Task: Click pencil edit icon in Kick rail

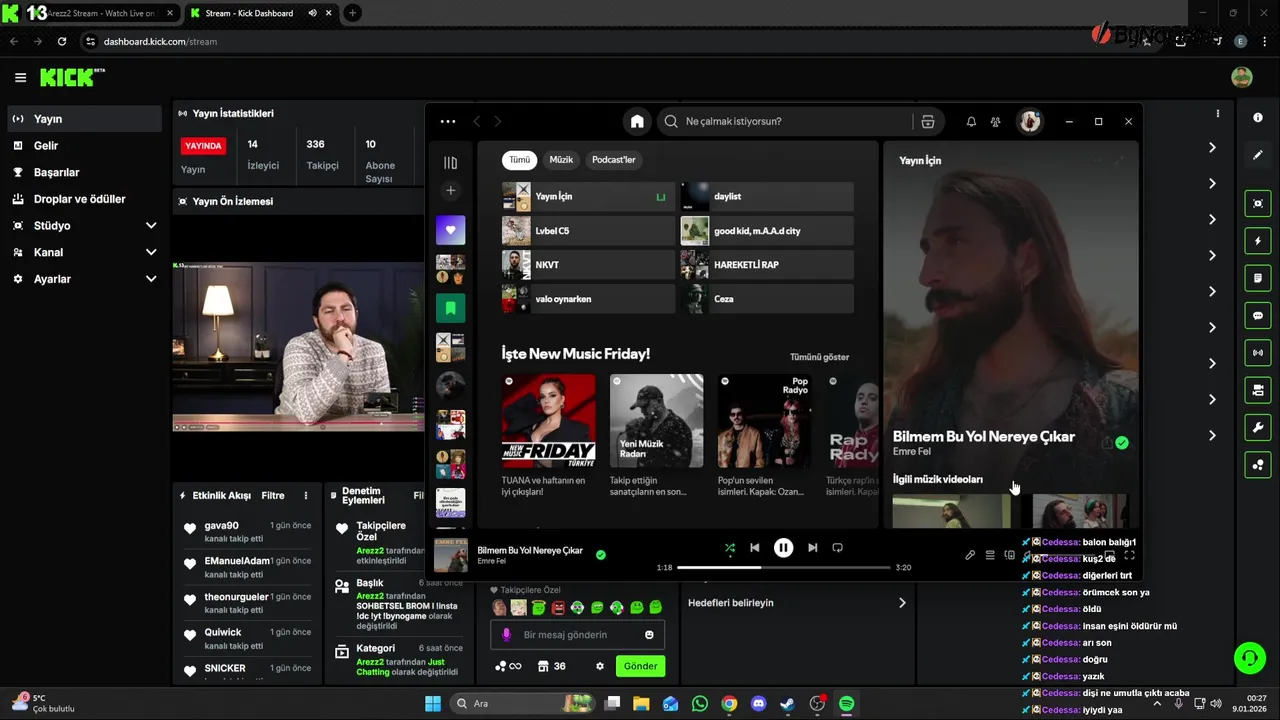Action: pos(1258,155)
